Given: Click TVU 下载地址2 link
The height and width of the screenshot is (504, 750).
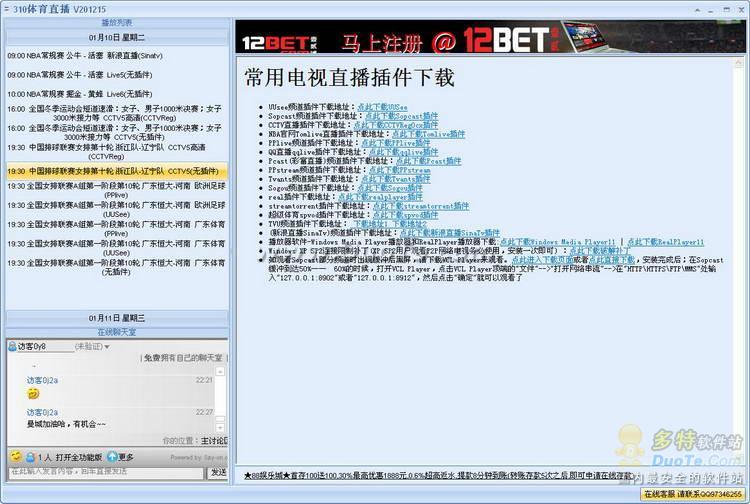Looking at the screenshot, I should click(x=409, y=224).
